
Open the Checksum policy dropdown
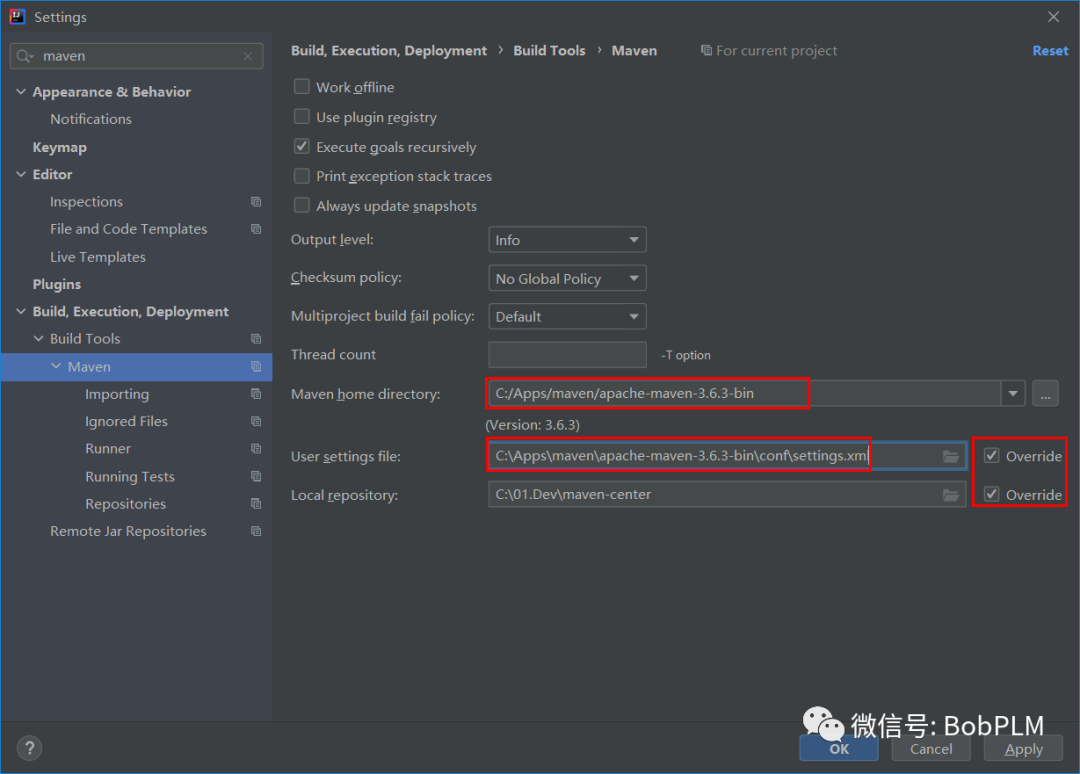pyautogui.click(x=567, y=278)
